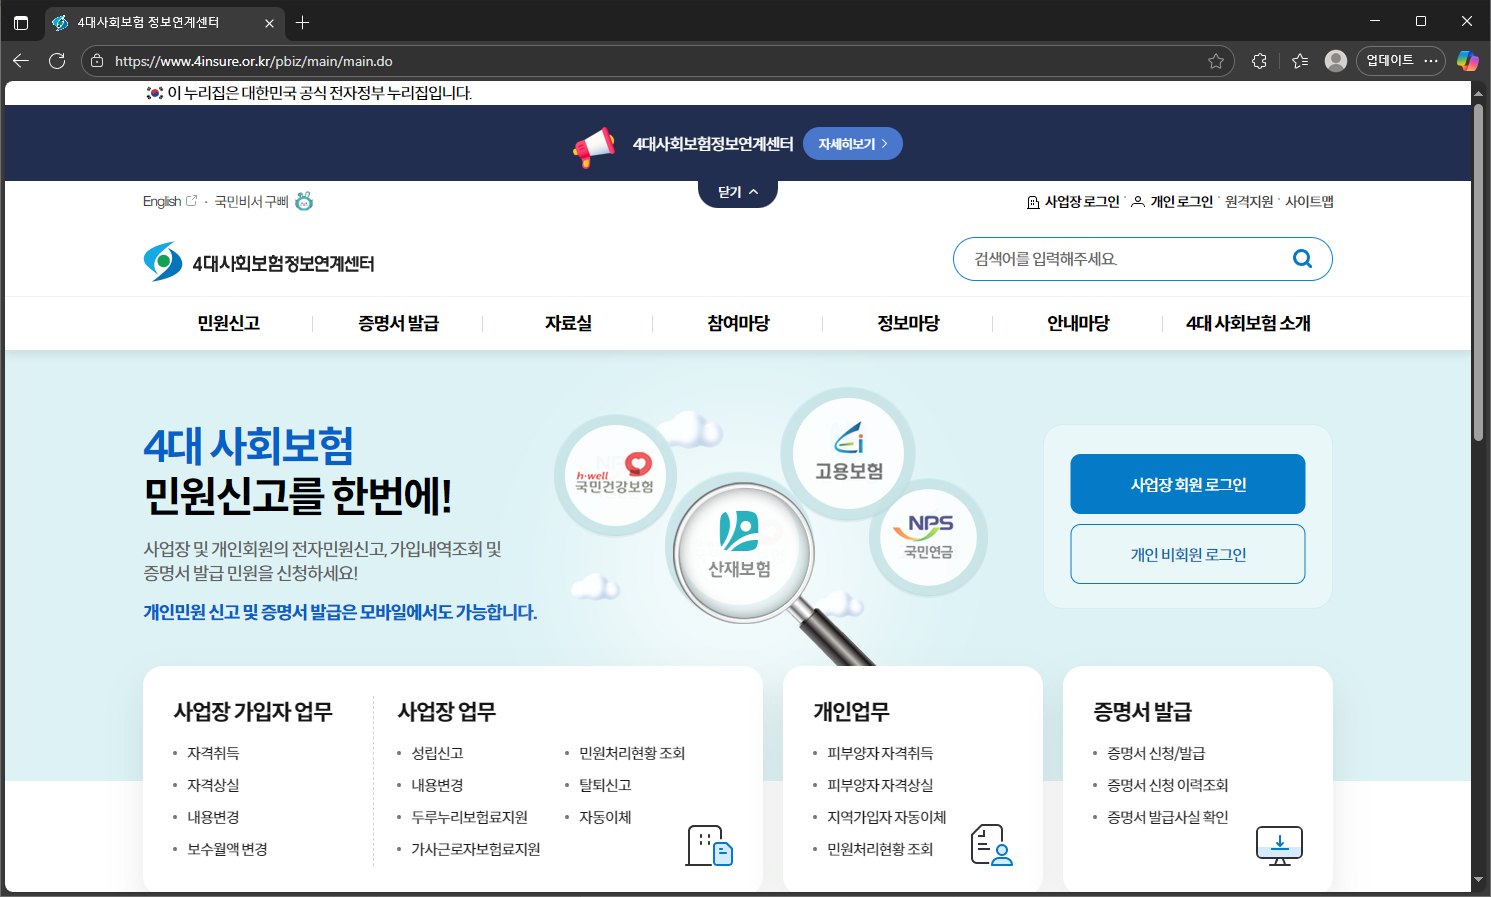The width and height of the screenshot is (1491, 897).
Task: Click the 검색어를 입력해주세요 search field
Action: point(1120,259)
